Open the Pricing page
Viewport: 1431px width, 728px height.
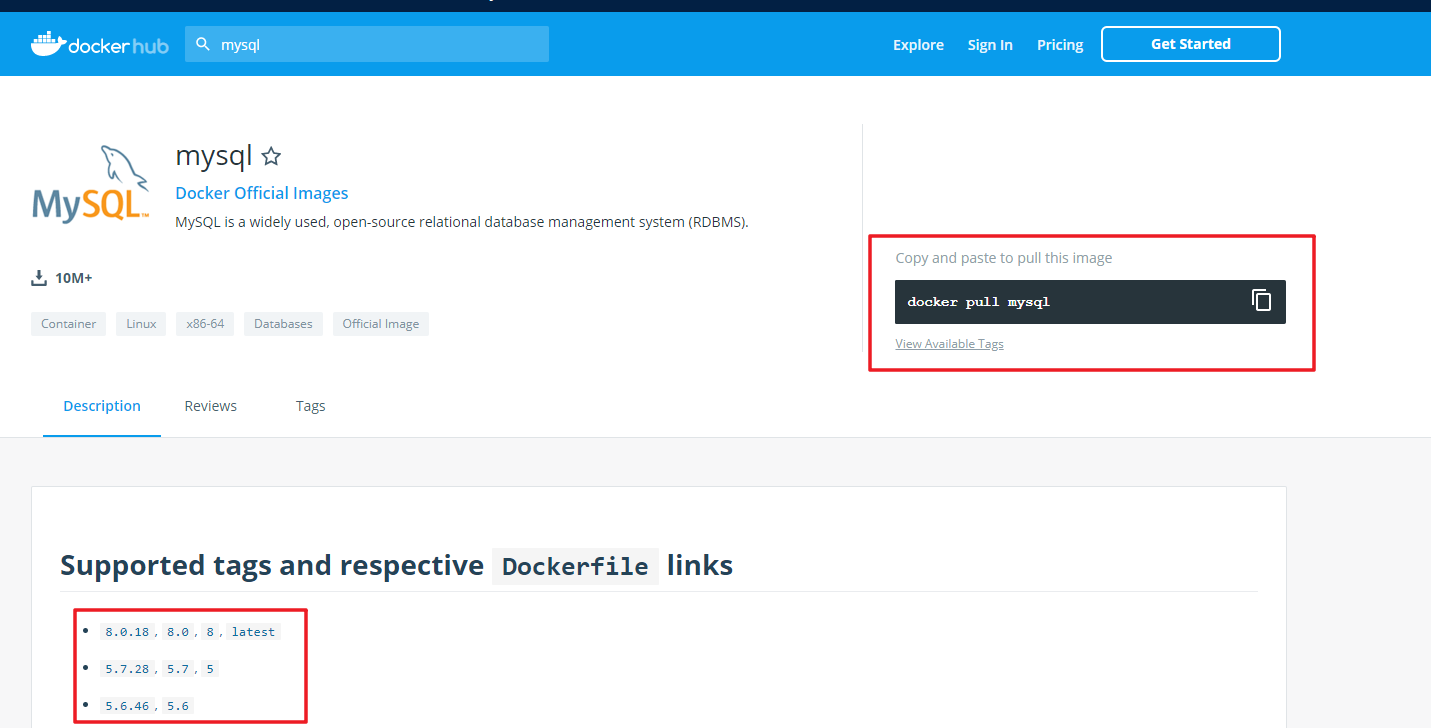[x=1060, y=45]
